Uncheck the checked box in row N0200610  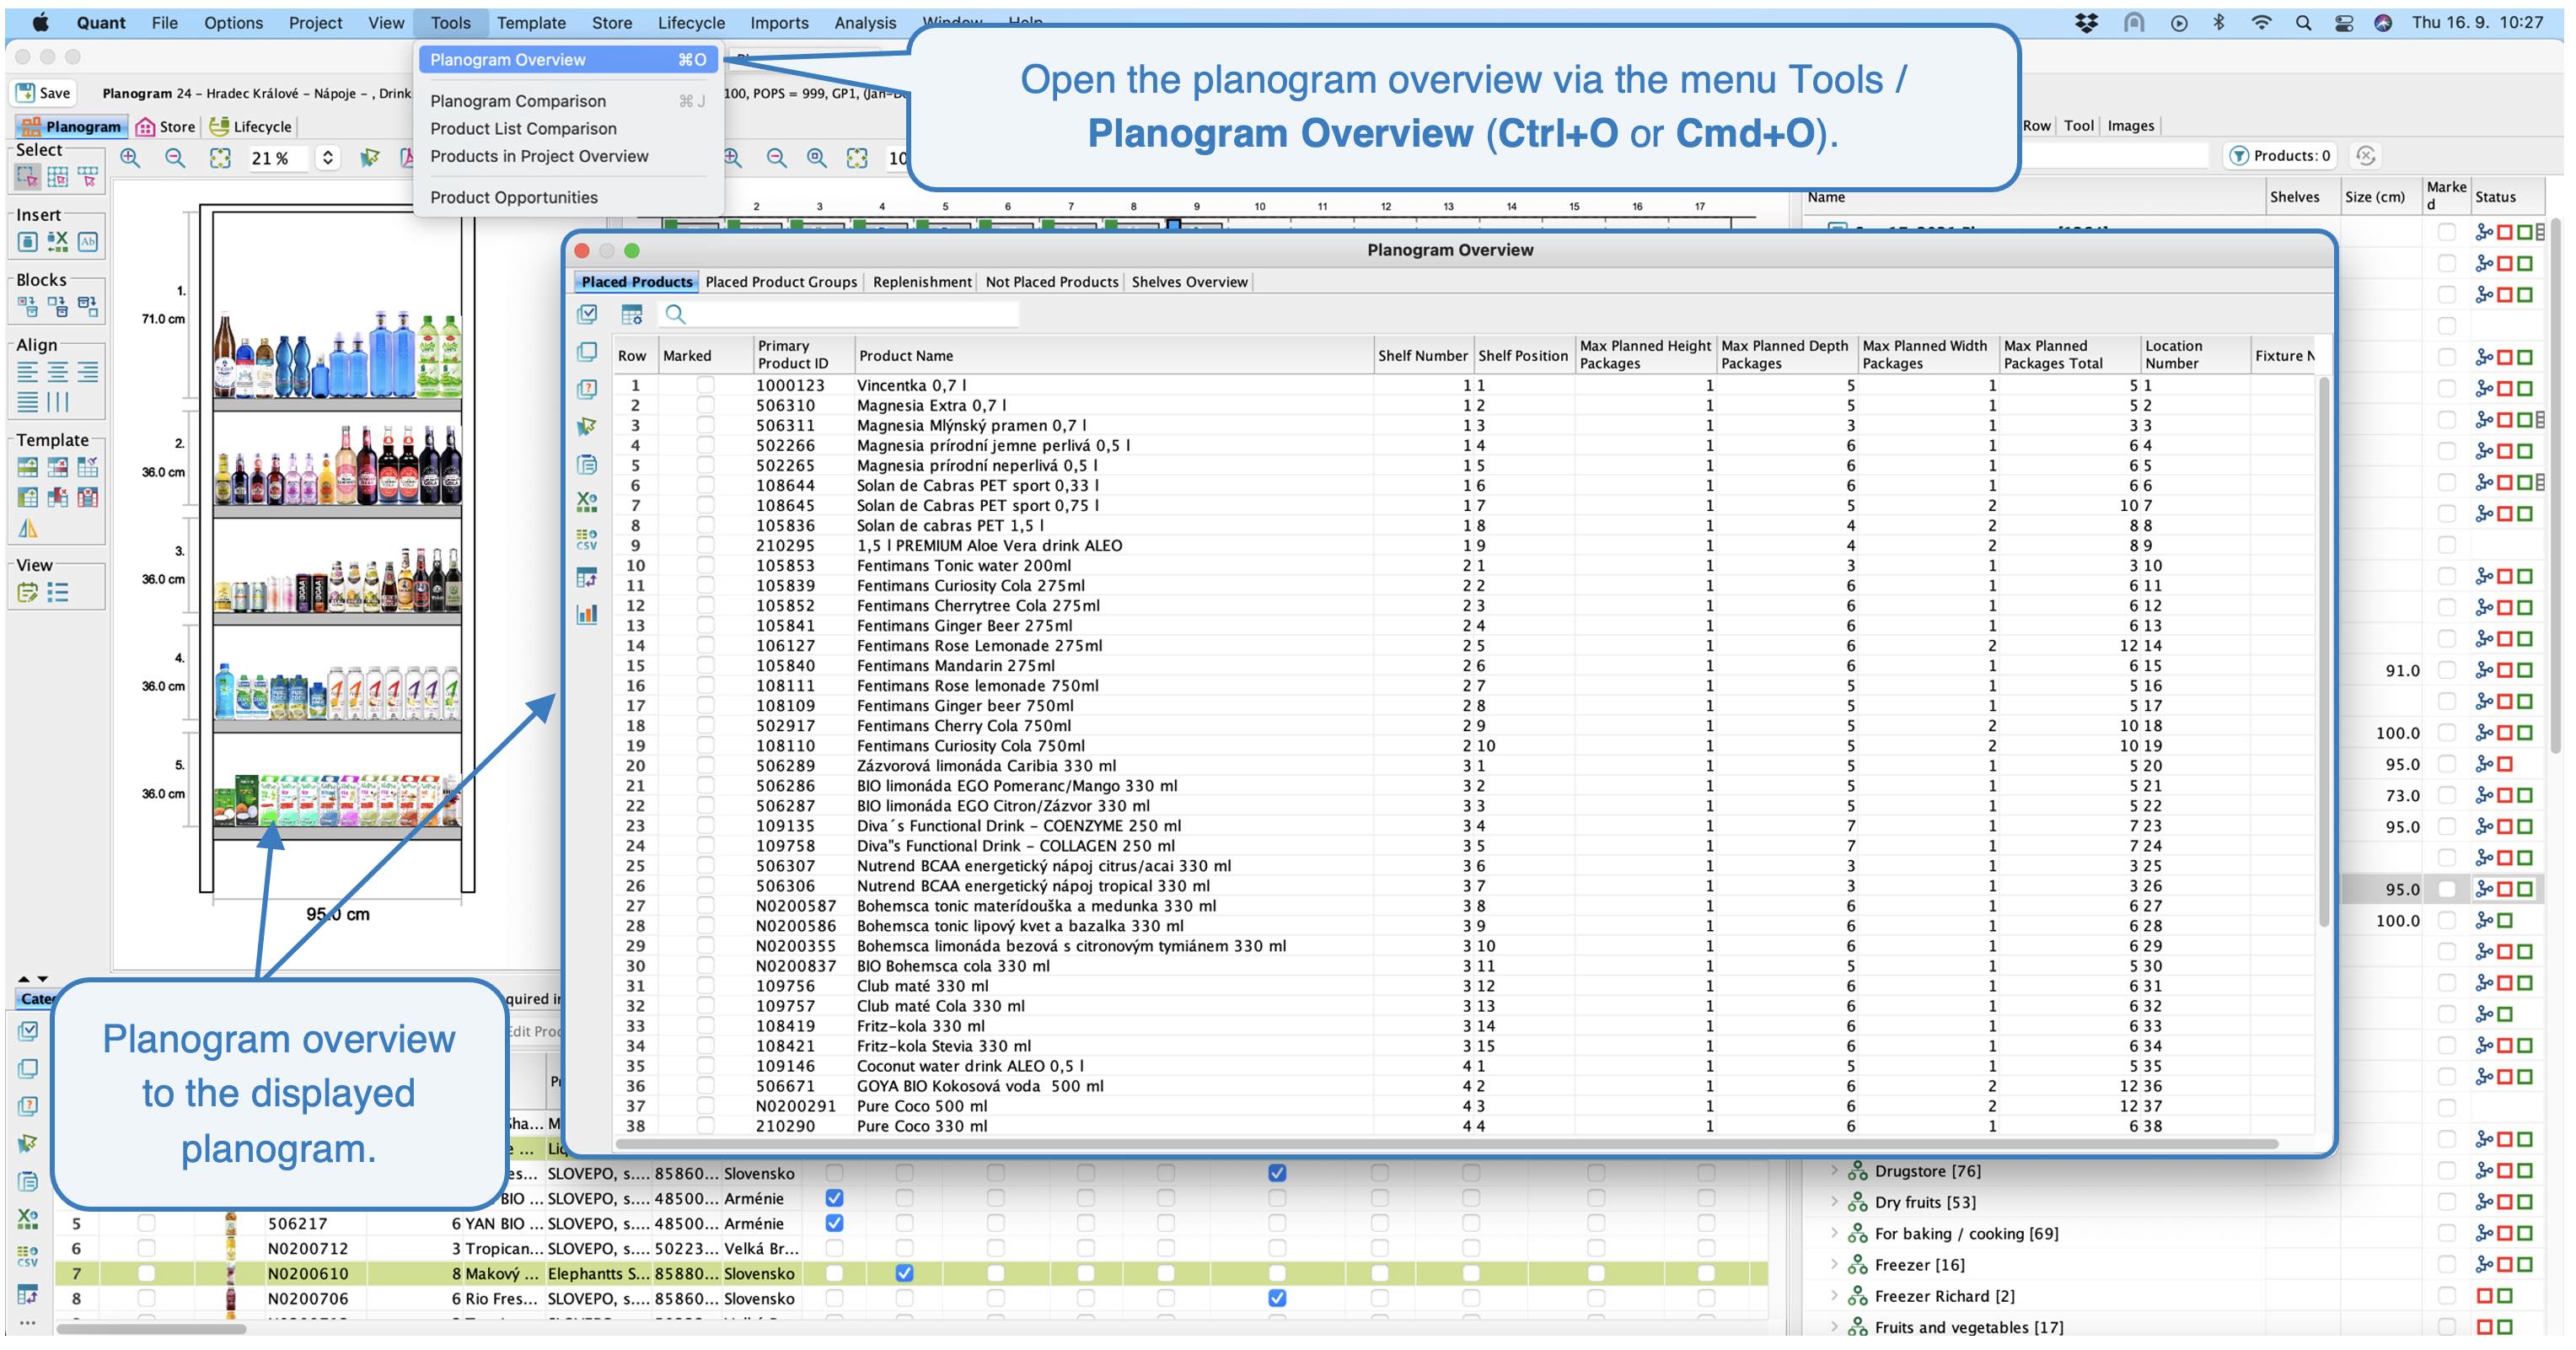(904, 1273)
